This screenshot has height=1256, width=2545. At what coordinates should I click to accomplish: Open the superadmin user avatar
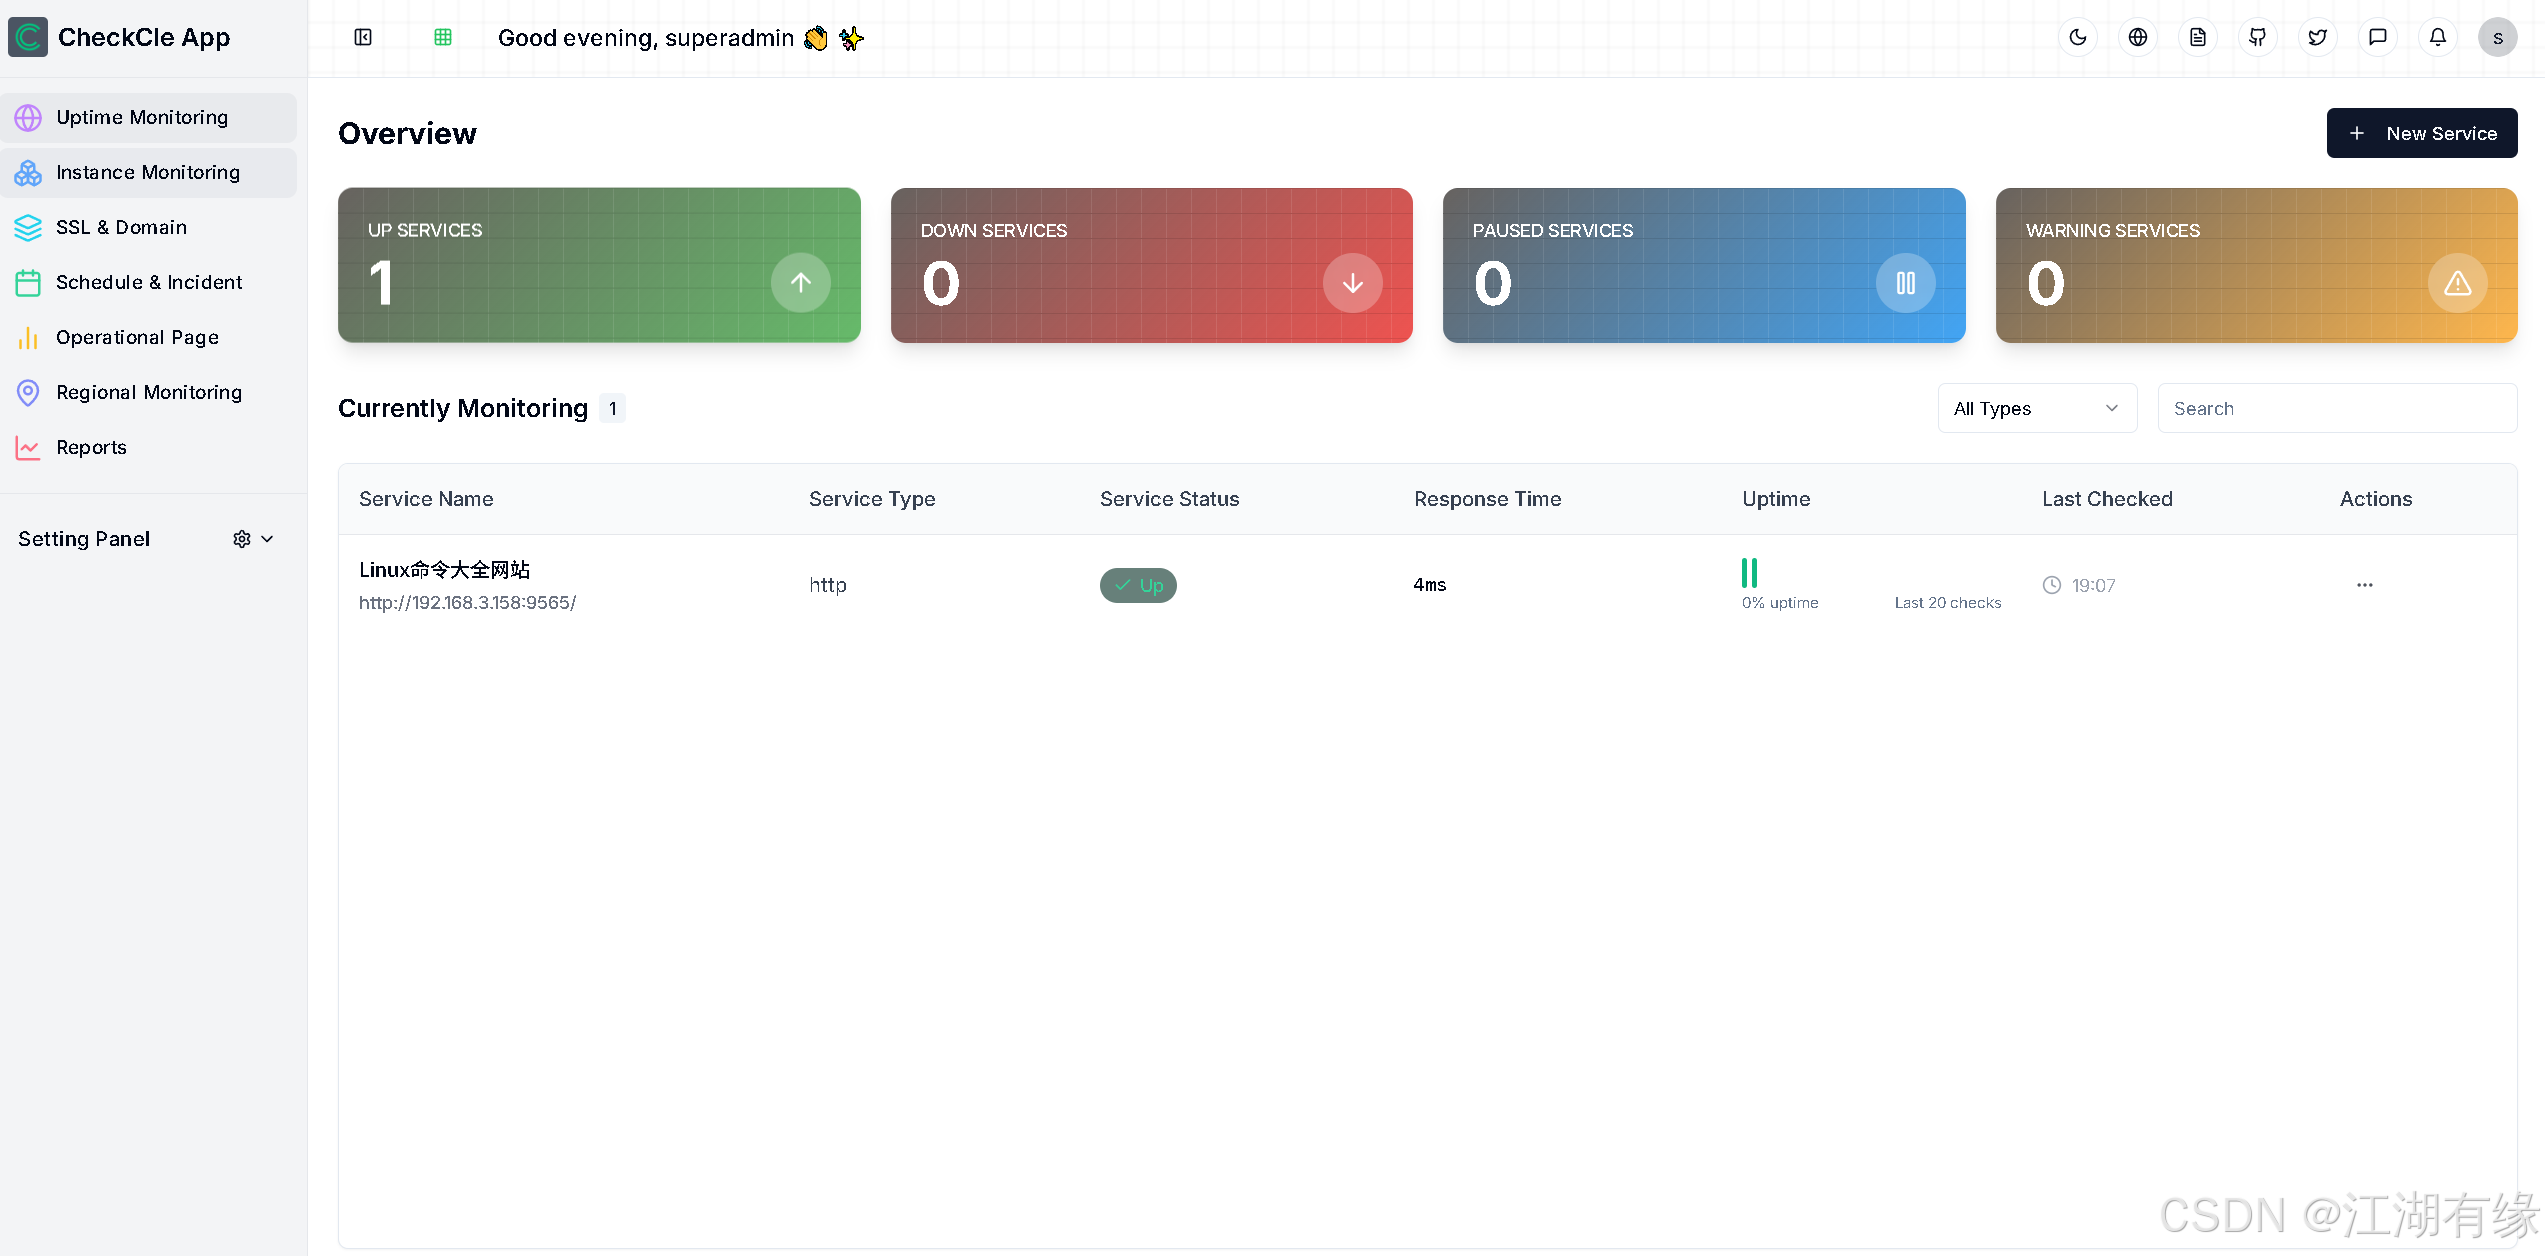click(x=2497, y=38)
